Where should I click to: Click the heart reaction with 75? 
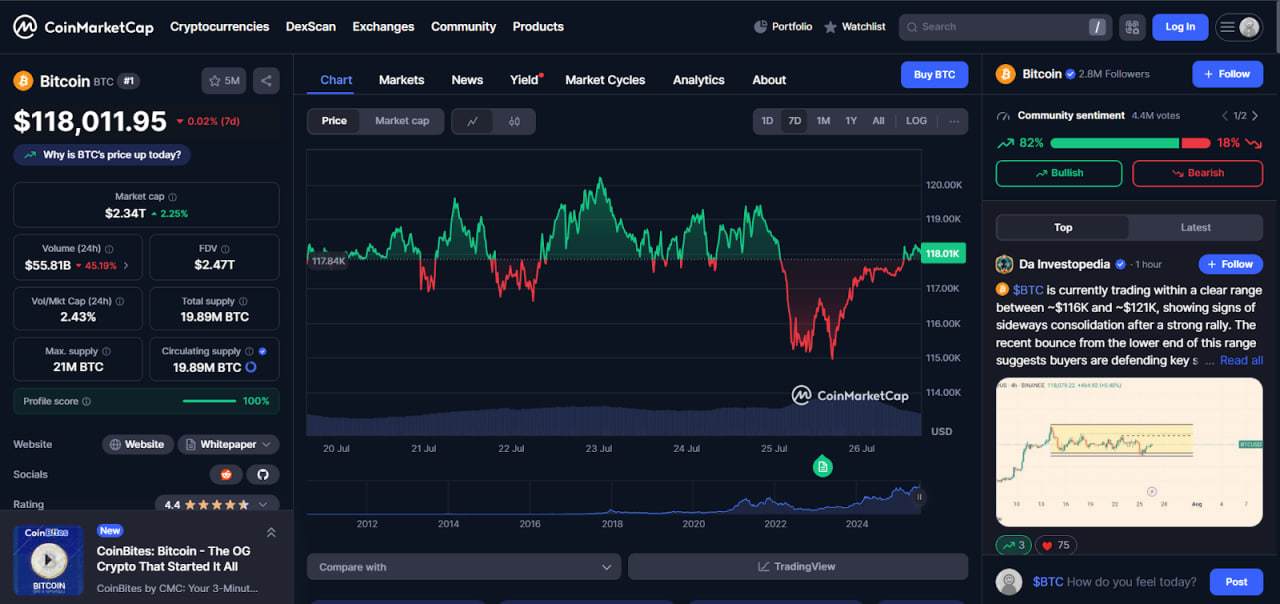pos(1055,545)
